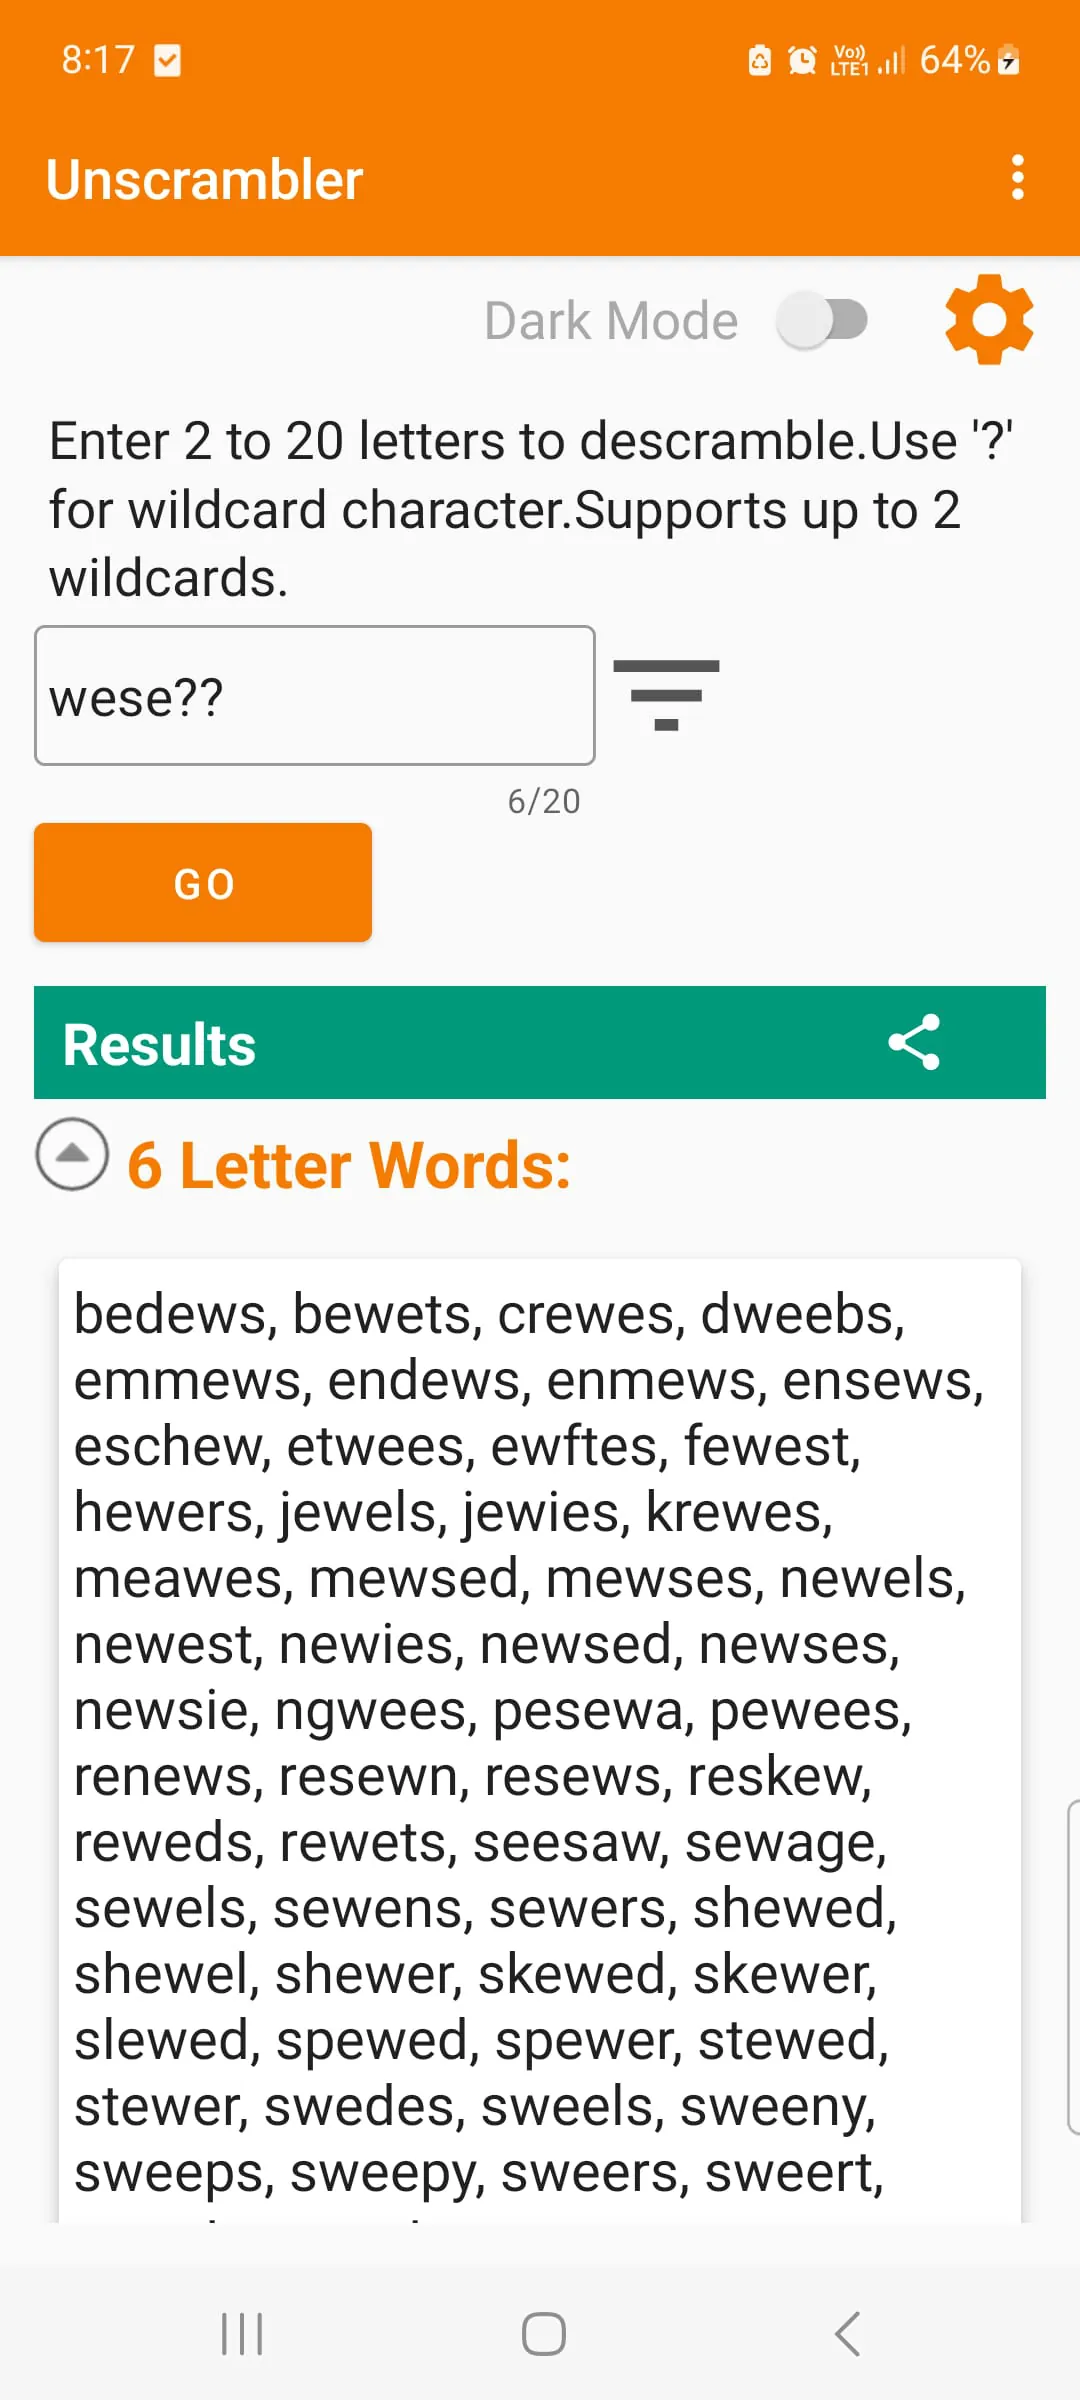Tap the battery indicator in status bar
This screenshot has width=1080, height=2400.
tap(1009, 61)
